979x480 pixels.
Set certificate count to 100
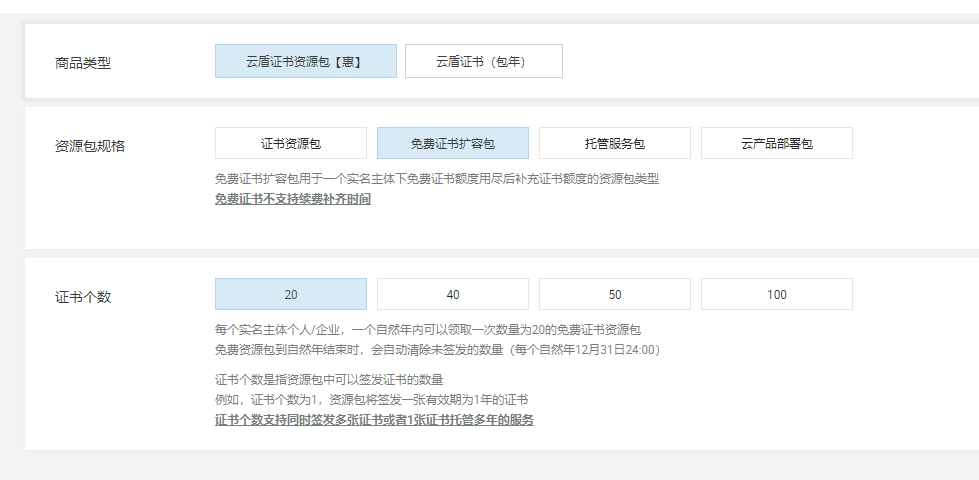777,294
